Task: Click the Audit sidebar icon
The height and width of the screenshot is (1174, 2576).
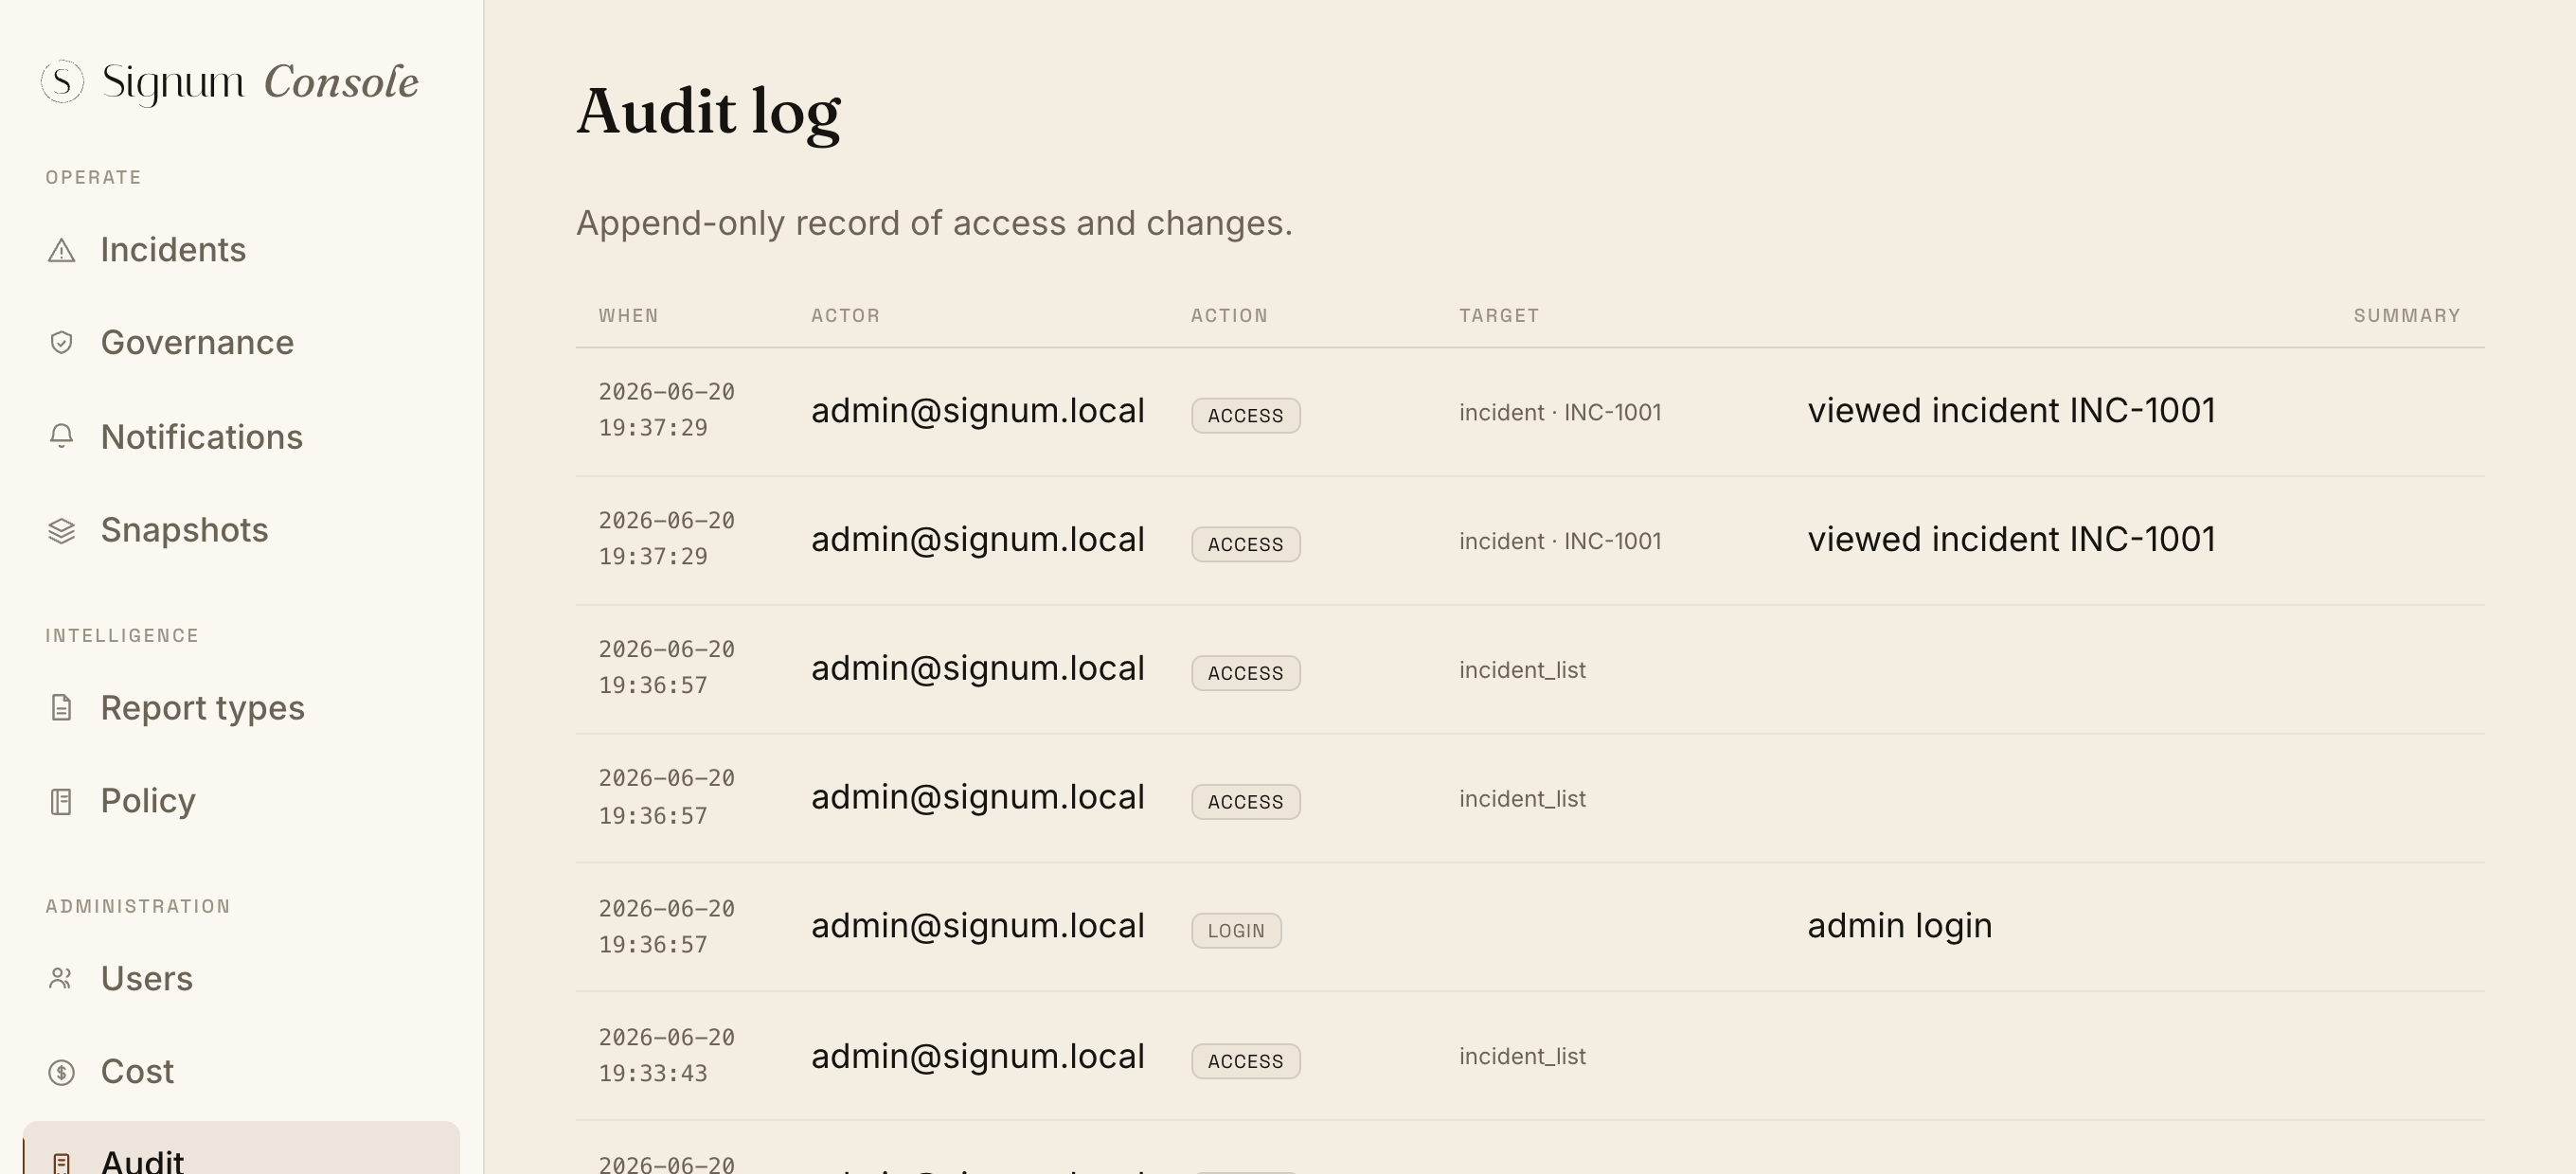Action: click(x=62, y=1162)
